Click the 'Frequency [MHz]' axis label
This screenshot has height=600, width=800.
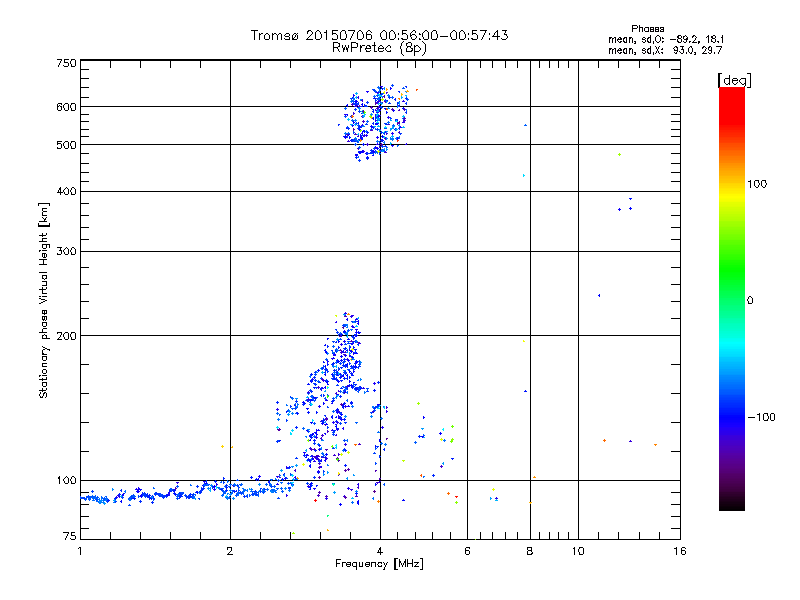(x=379, y=564)
